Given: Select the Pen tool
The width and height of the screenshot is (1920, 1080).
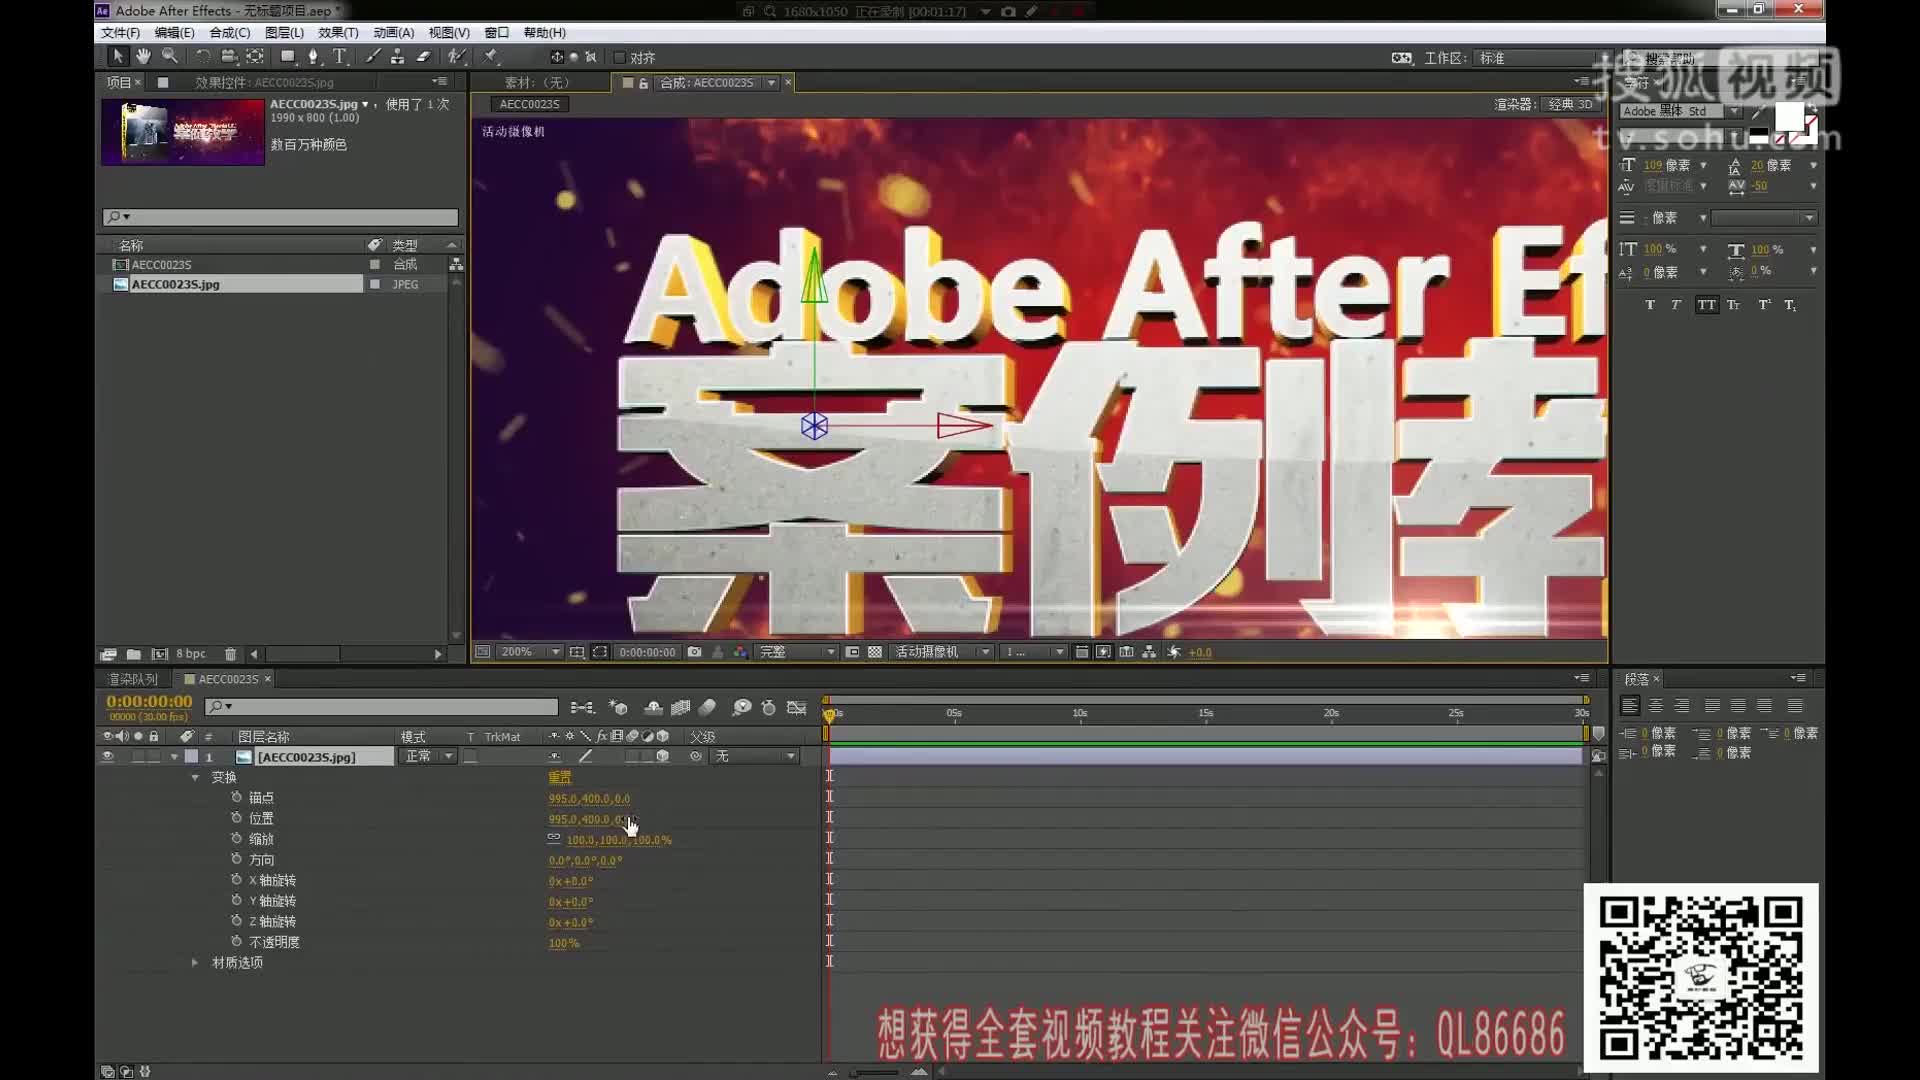Looking at the screenshot, I should (x=314, y=57).
